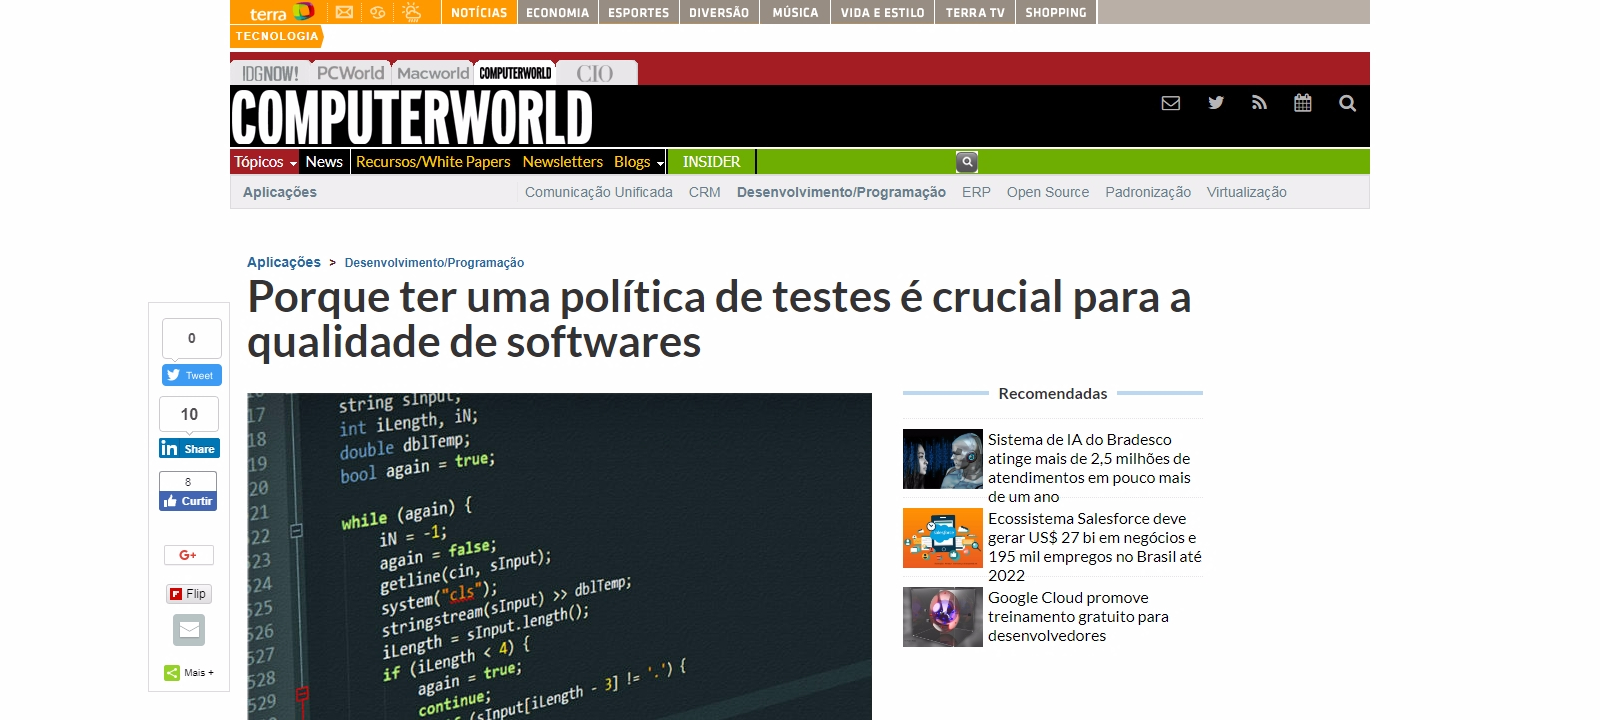Tweet this article

pos(192,375)
